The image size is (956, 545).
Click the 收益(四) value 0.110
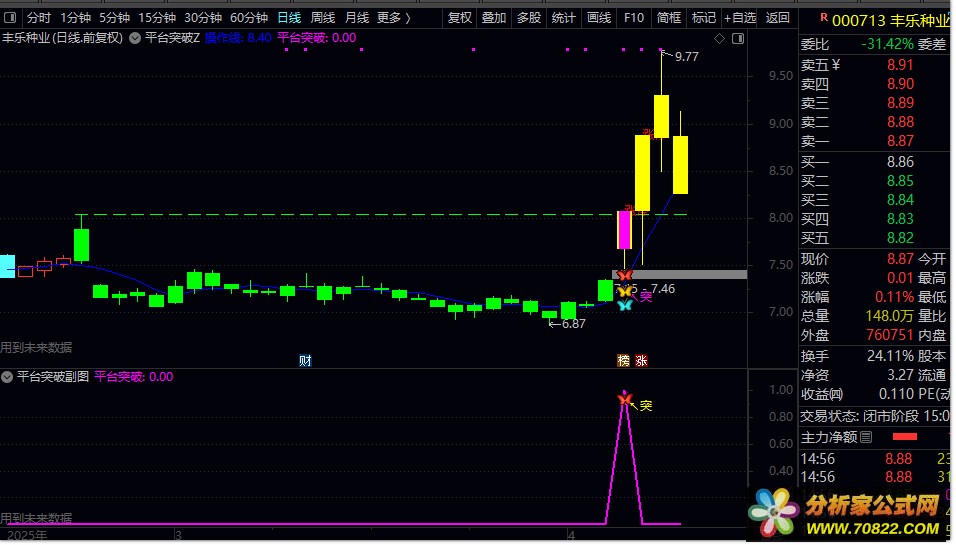click(896, 394)
